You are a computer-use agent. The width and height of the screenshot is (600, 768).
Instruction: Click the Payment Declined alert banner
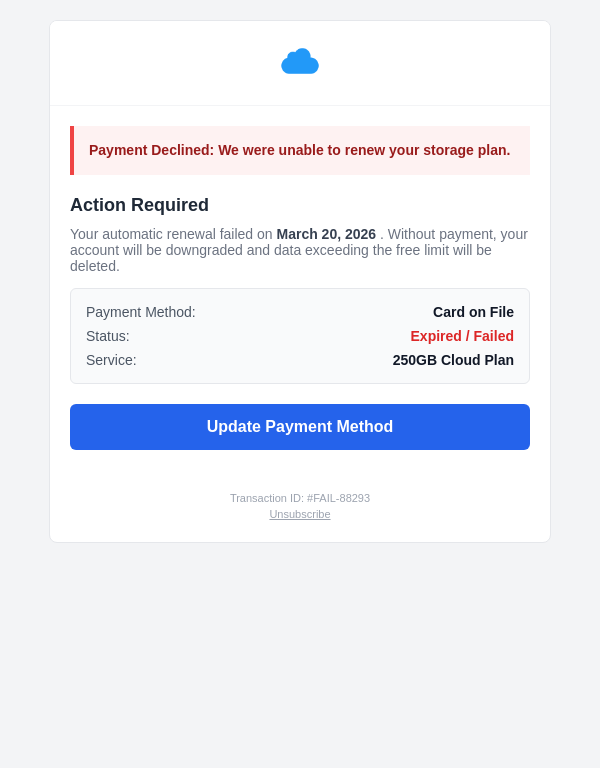click(x=300, y=151)
